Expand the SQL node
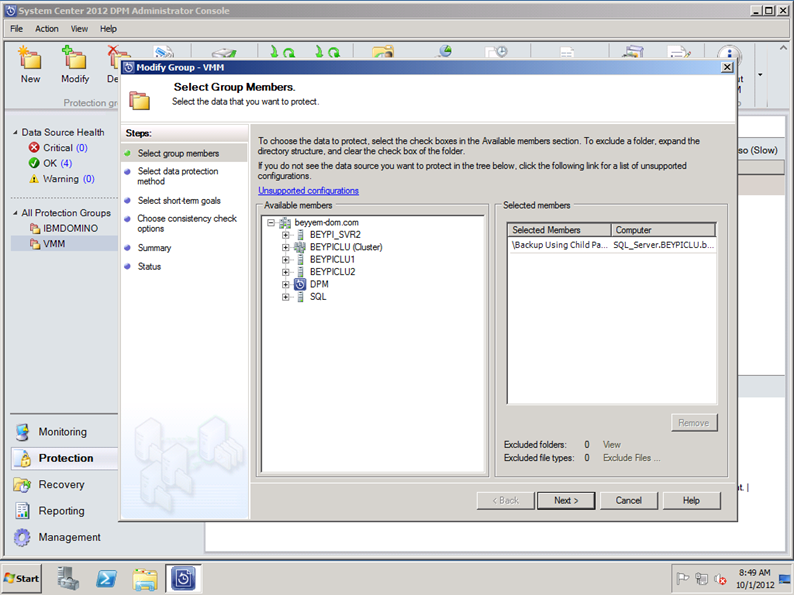 (x=286, y=297)
